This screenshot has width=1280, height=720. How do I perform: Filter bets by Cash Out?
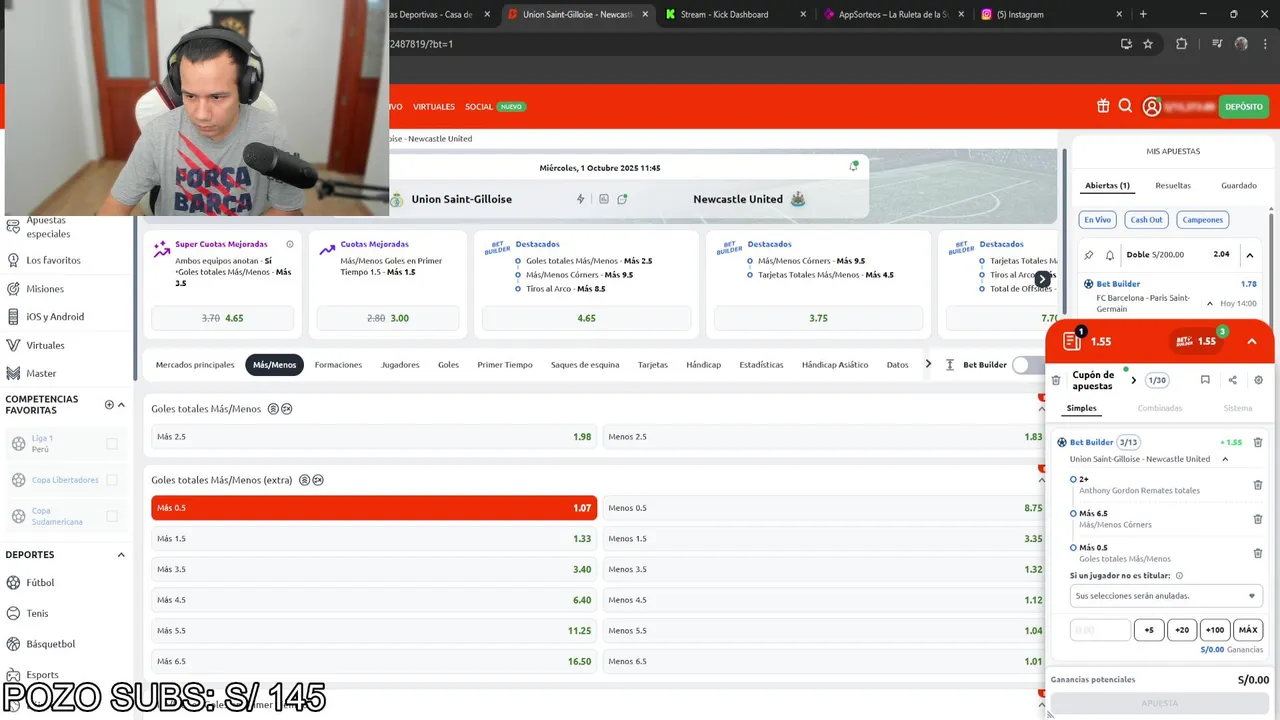(1146, 219)
